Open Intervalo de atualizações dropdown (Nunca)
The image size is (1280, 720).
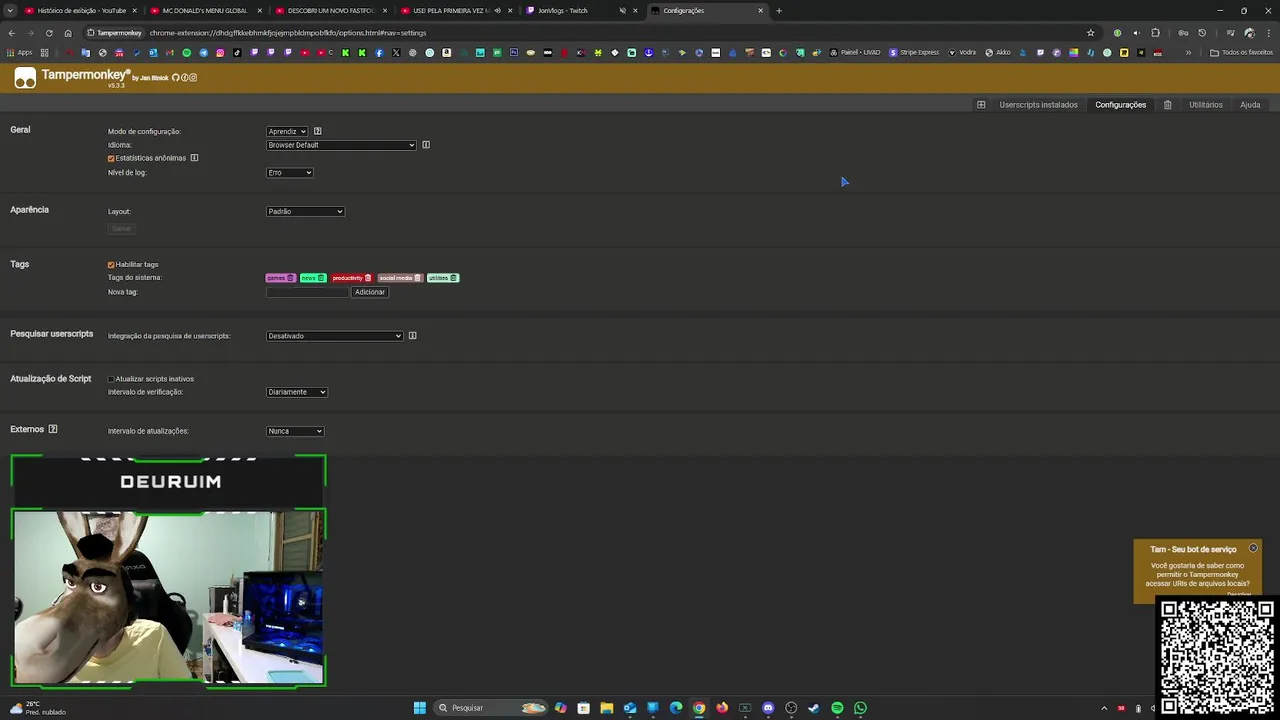pos(295,431)
